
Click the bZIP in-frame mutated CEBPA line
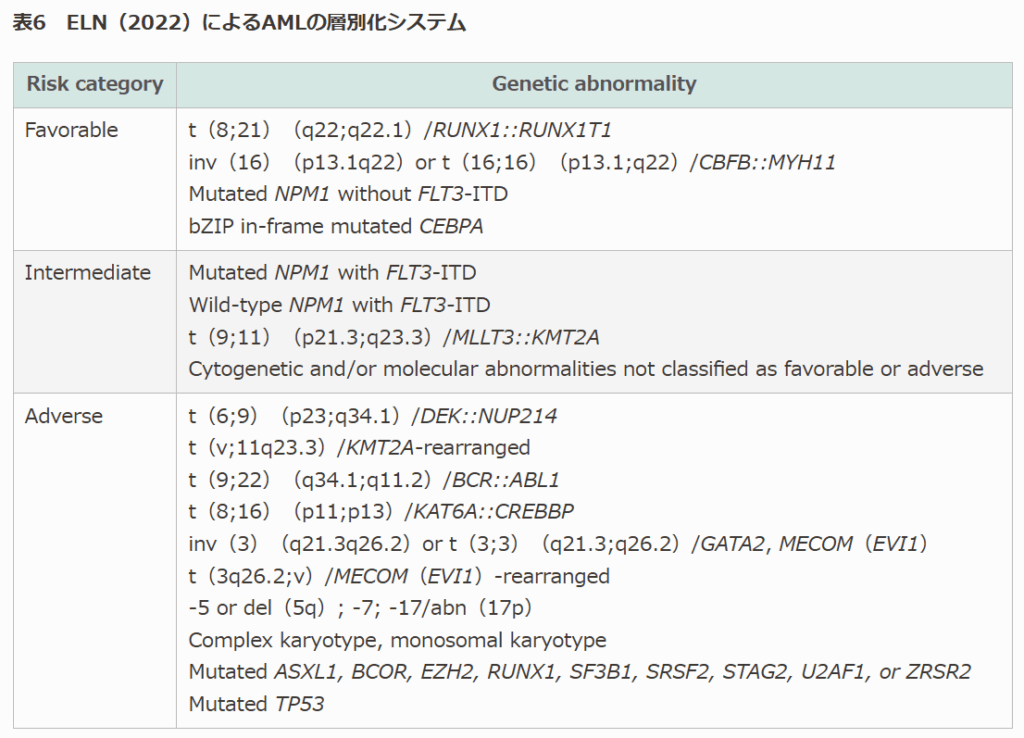pos(336,226)
